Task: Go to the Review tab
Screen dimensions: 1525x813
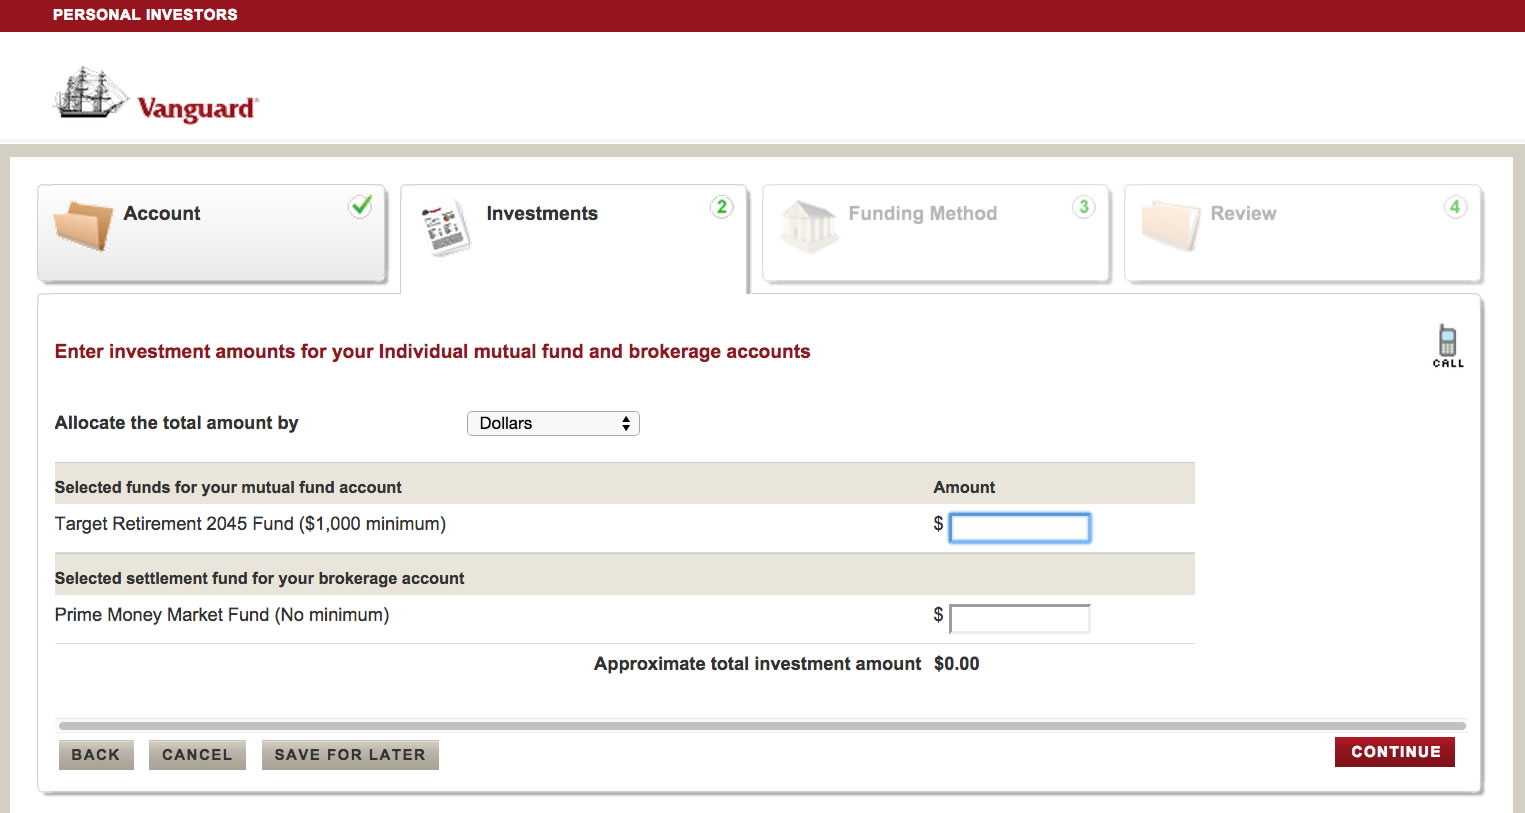Action: [x=1303, y=233]
